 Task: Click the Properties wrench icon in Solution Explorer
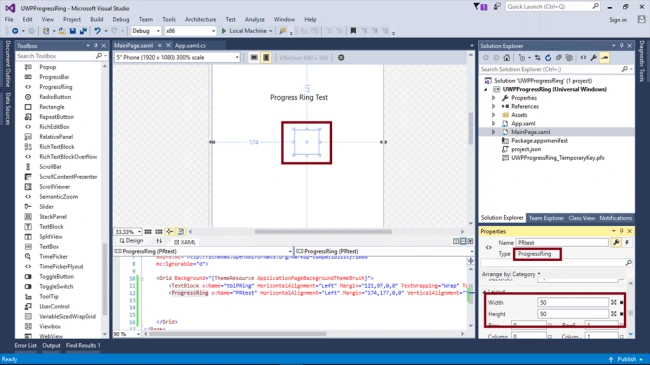(594, 58)
